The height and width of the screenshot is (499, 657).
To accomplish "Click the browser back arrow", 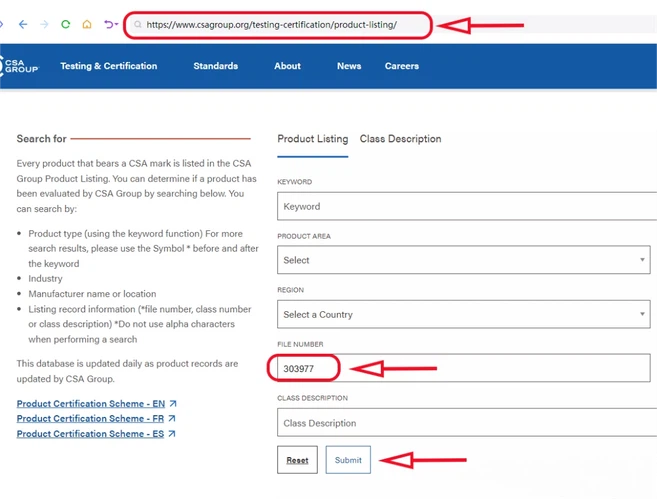I will (x=23, y=24).
